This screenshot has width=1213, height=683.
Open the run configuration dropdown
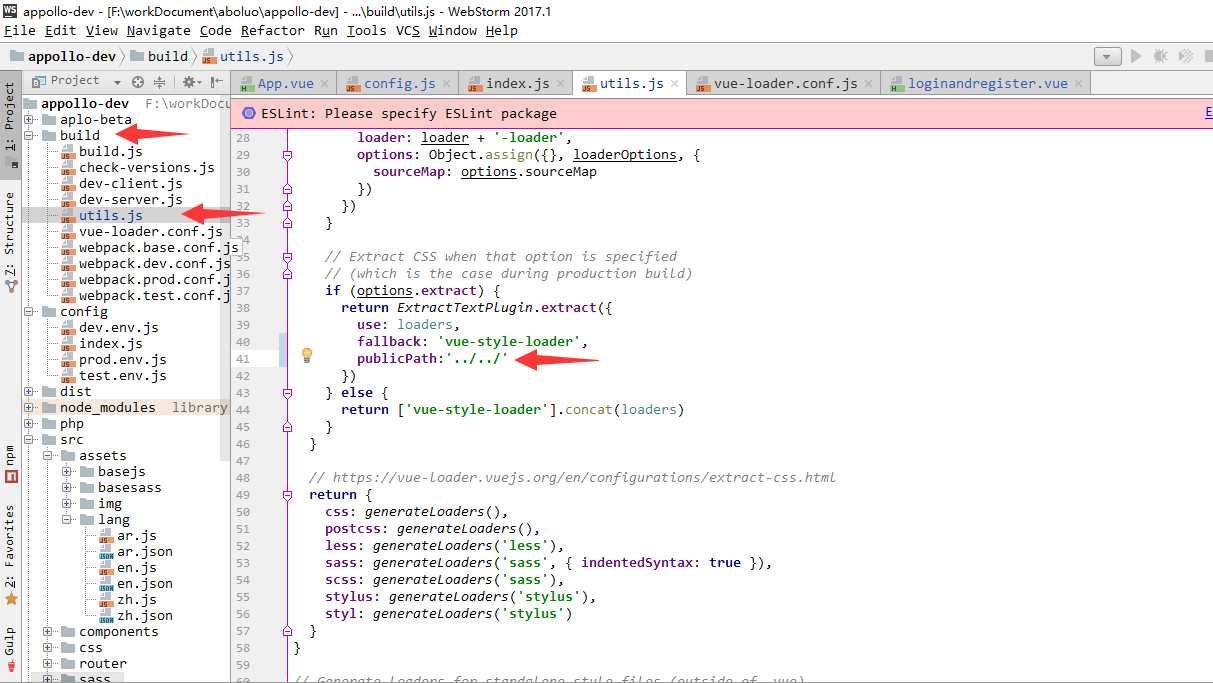coord(1107,57)
